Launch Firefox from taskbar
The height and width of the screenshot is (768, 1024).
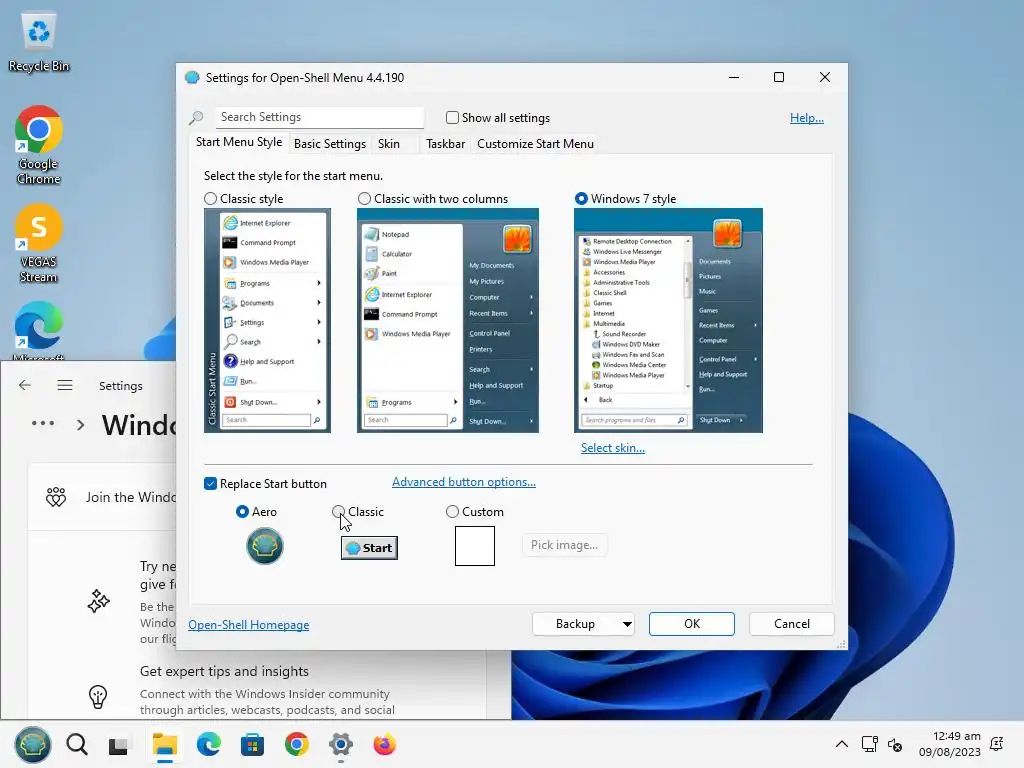pyautogui.click(x=385, y=744)
